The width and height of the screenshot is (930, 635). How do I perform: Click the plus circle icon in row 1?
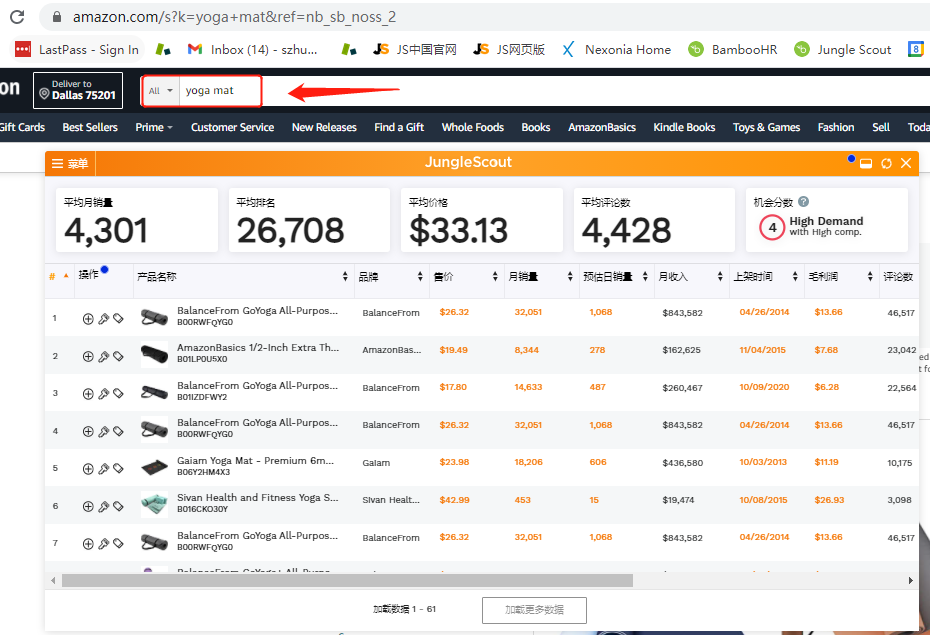[88, 319]
